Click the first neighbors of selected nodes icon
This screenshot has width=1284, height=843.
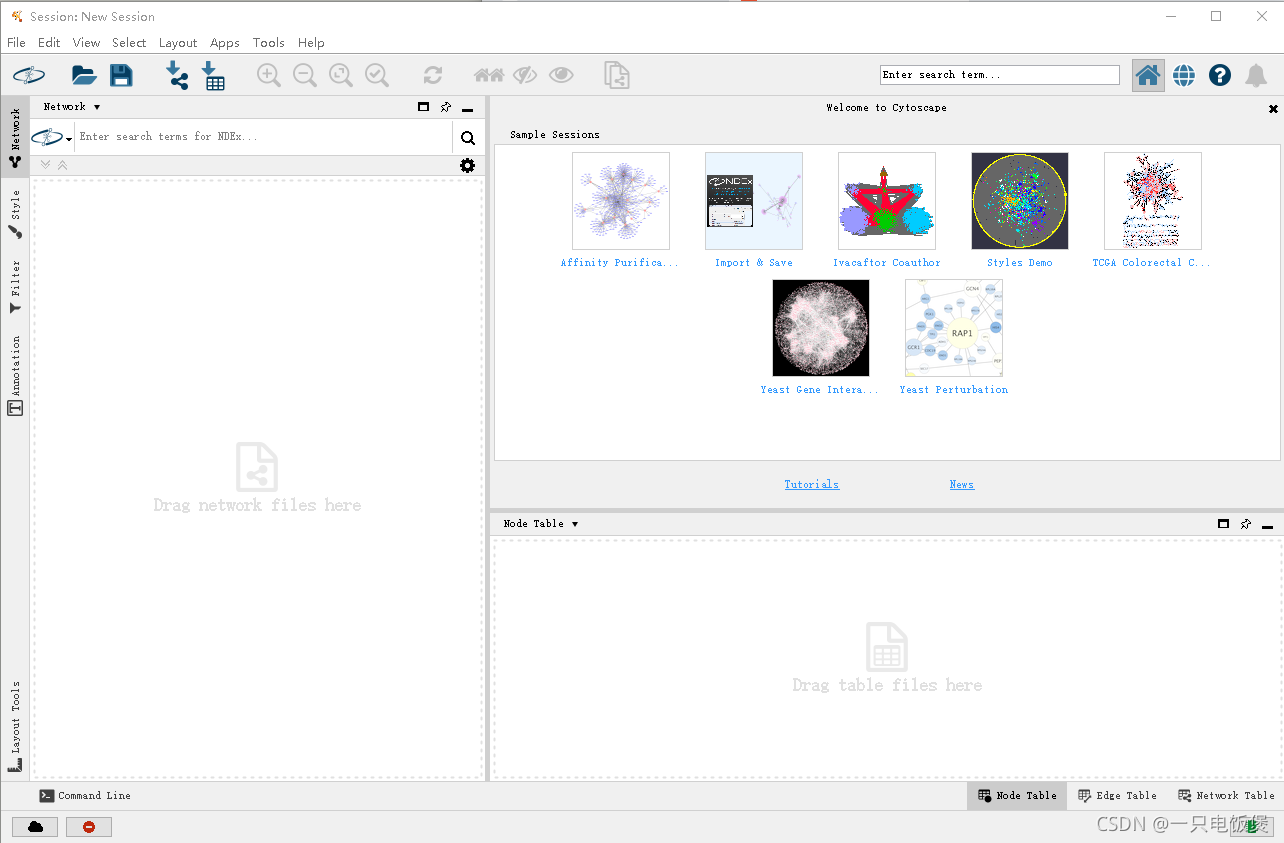pyautogui.click(x=489, y=75)
